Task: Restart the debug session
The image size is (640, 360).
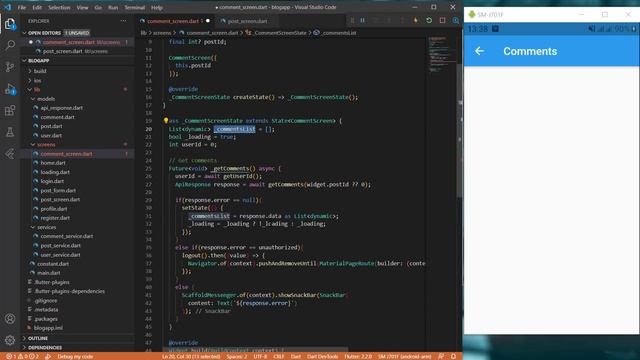Action: [429, 20]
